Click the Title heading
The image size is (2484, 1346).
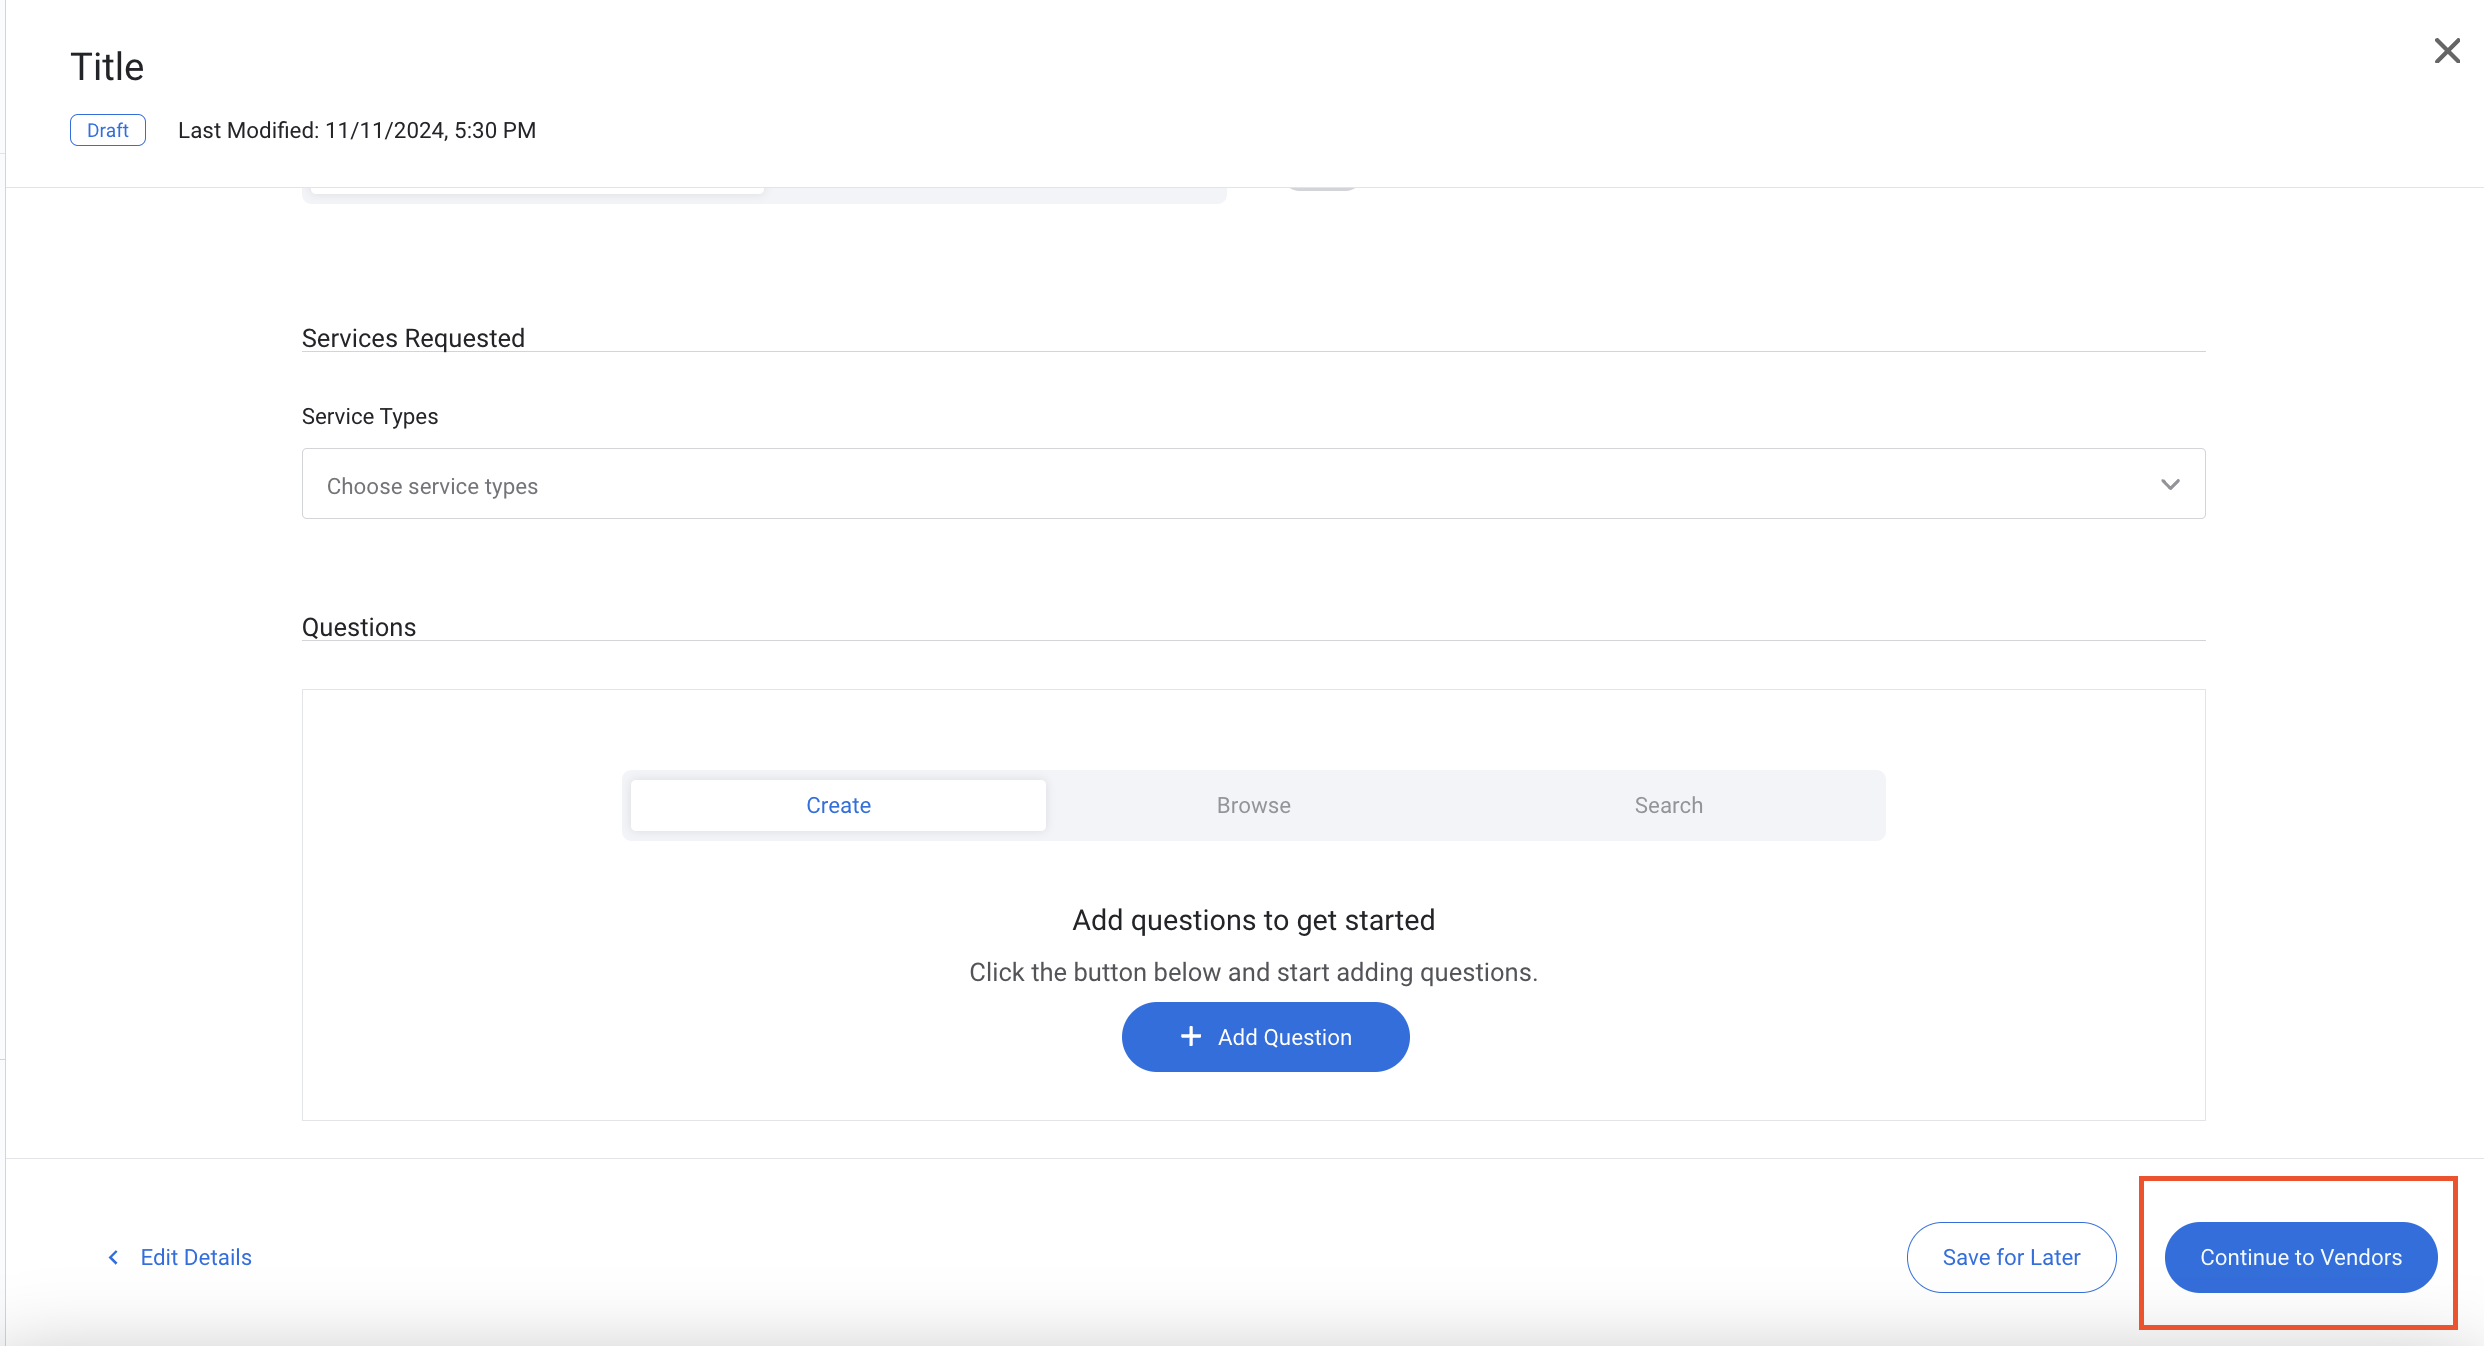[x=107, y=67]
